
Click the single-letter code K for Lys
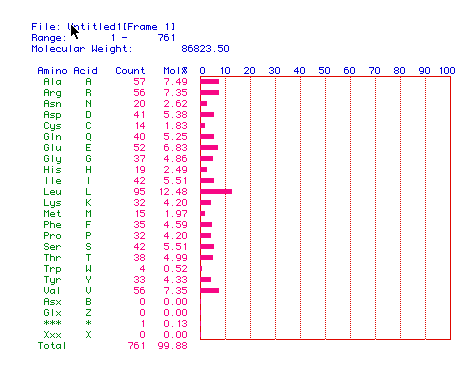point(88,203)
